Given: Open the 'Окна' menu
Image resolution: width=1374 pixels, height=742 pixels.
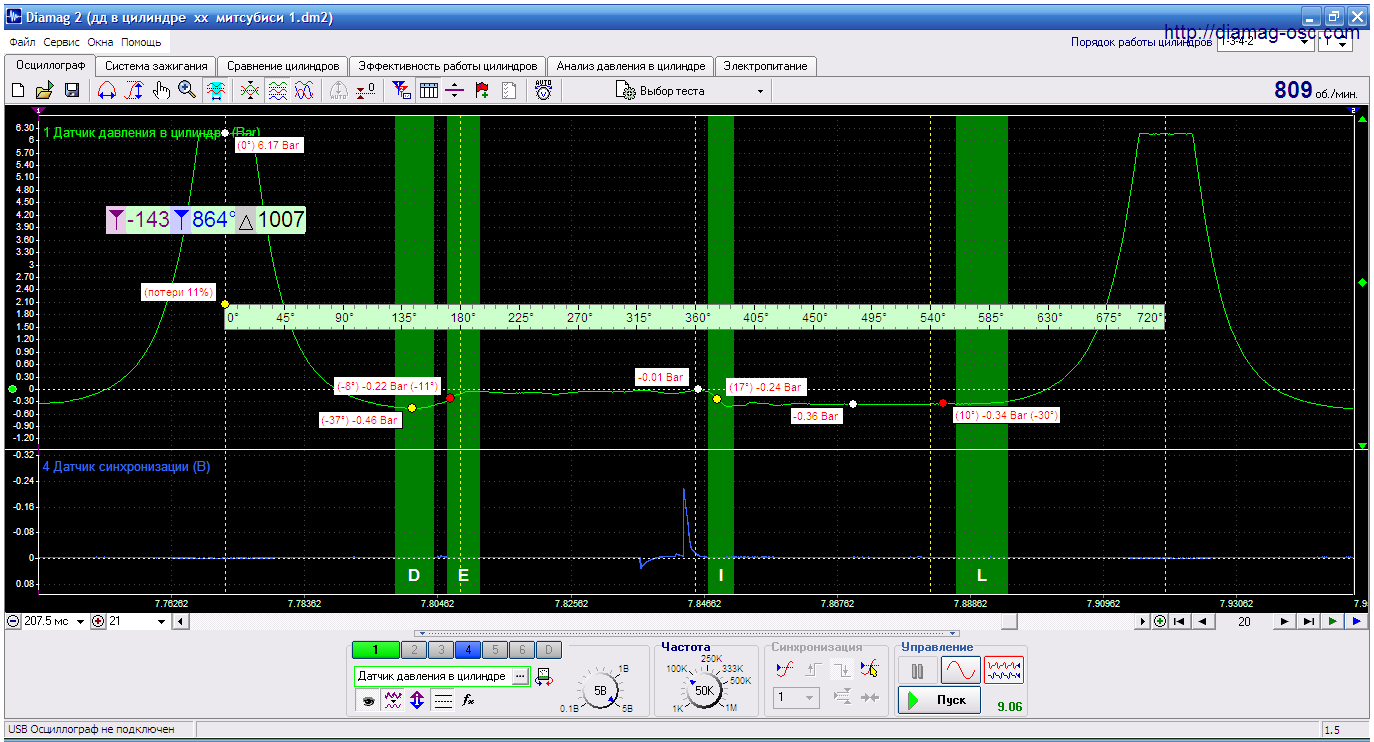Looking at the screenshot, I should (100, 43).
